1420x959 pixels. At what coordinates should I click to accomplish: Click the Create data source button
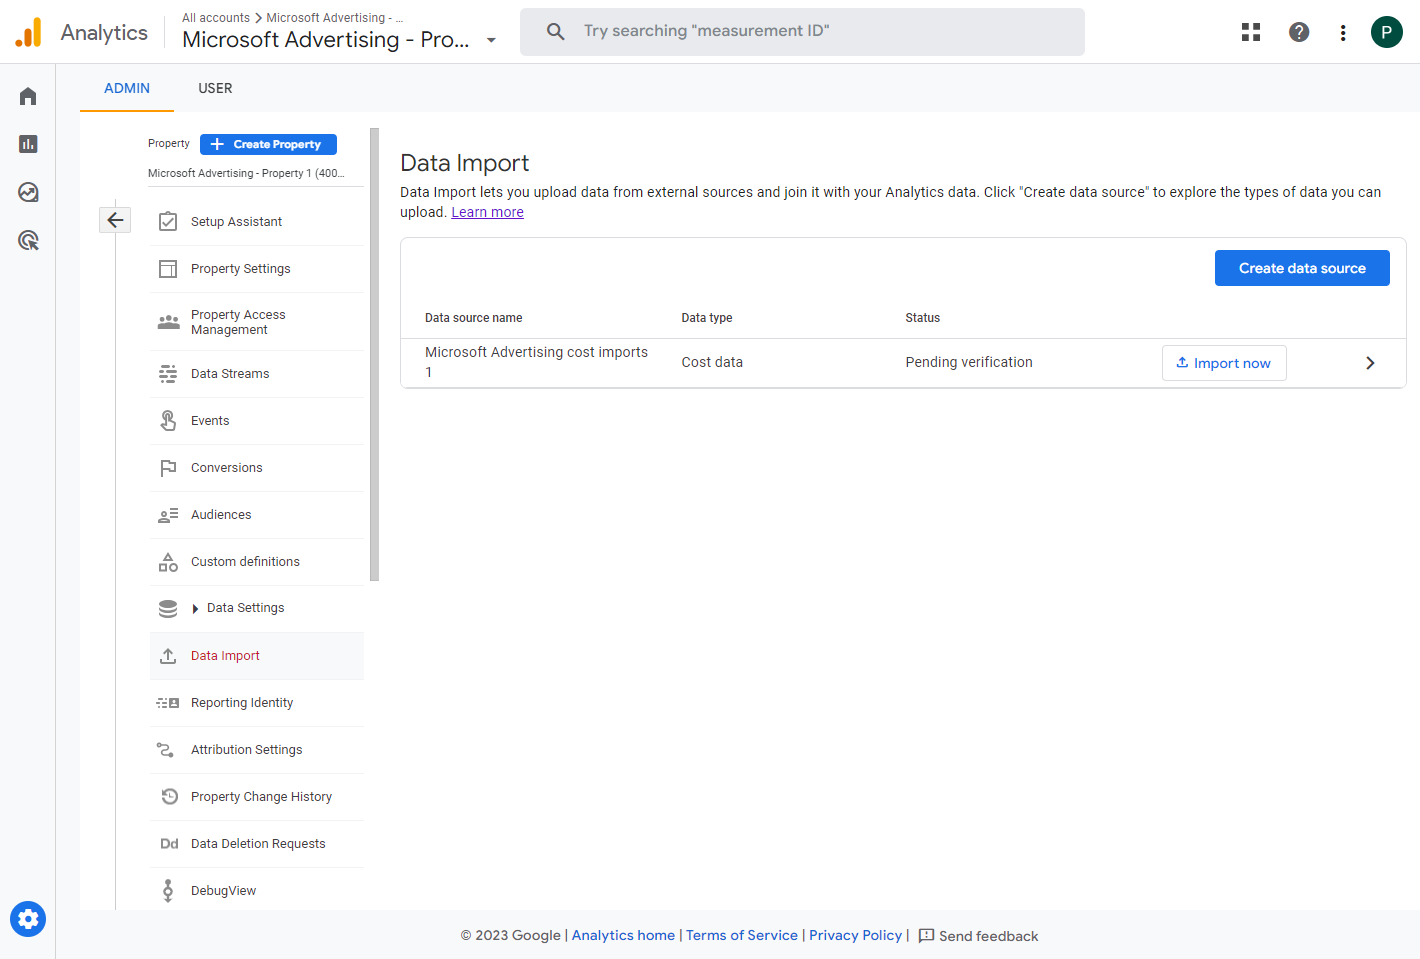pyautogui.click(x=1301, y=268)
